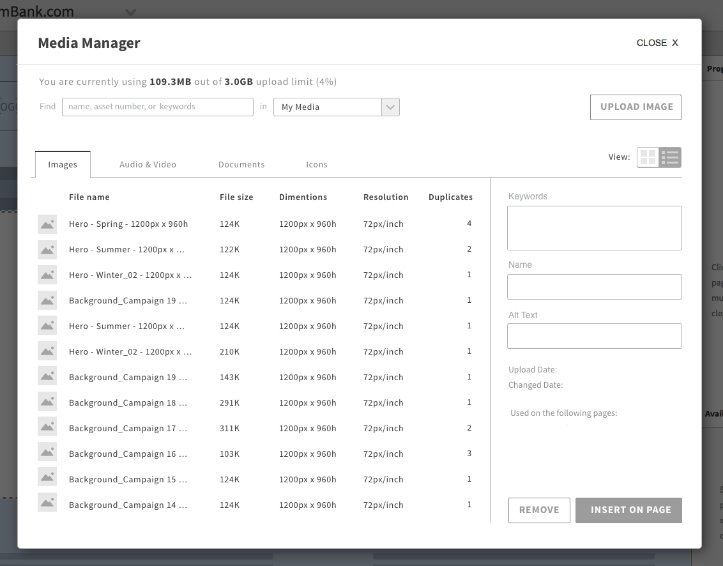Click thumbnail icon for Background_Campaign 18 row

[x=47, y=402]
